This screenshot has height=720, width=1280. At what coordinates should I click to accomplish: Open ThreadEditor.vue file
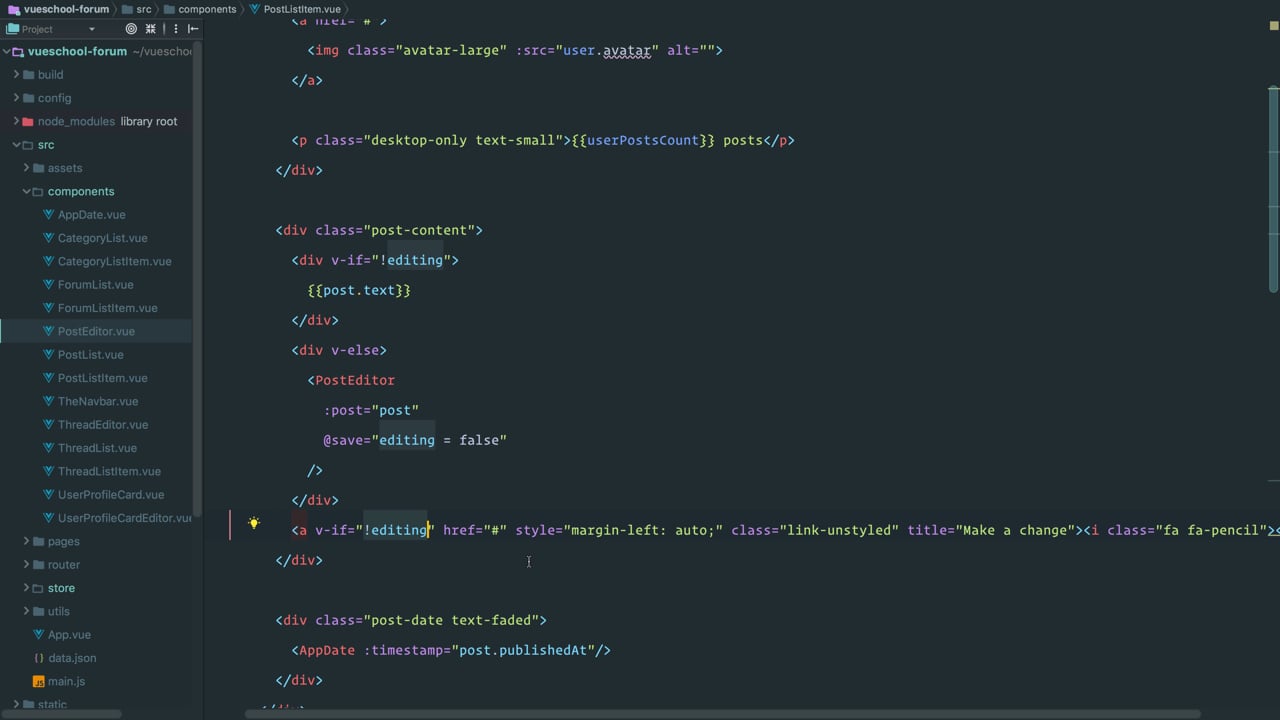[103, 425]
